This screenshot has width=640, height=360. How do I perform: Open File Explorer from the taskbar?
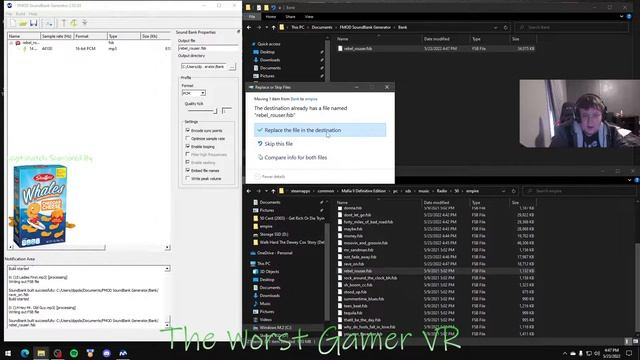point(41,353)
